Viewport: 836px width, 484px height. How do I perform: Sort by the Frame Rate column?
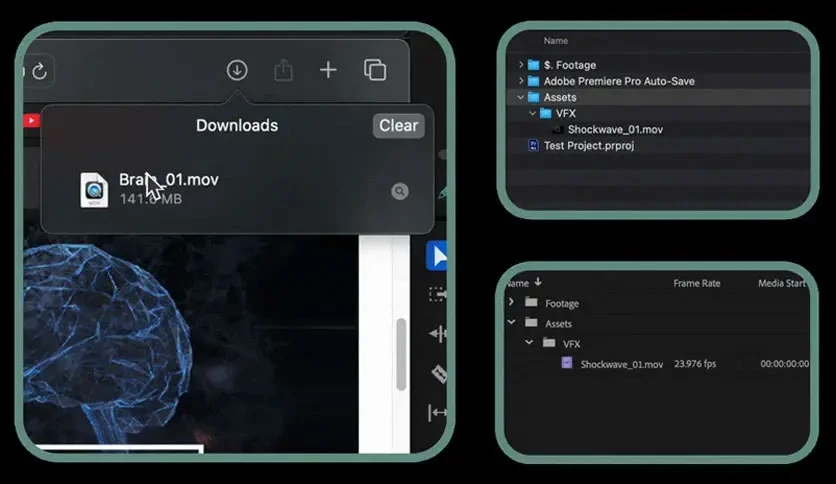pos(696,284)
